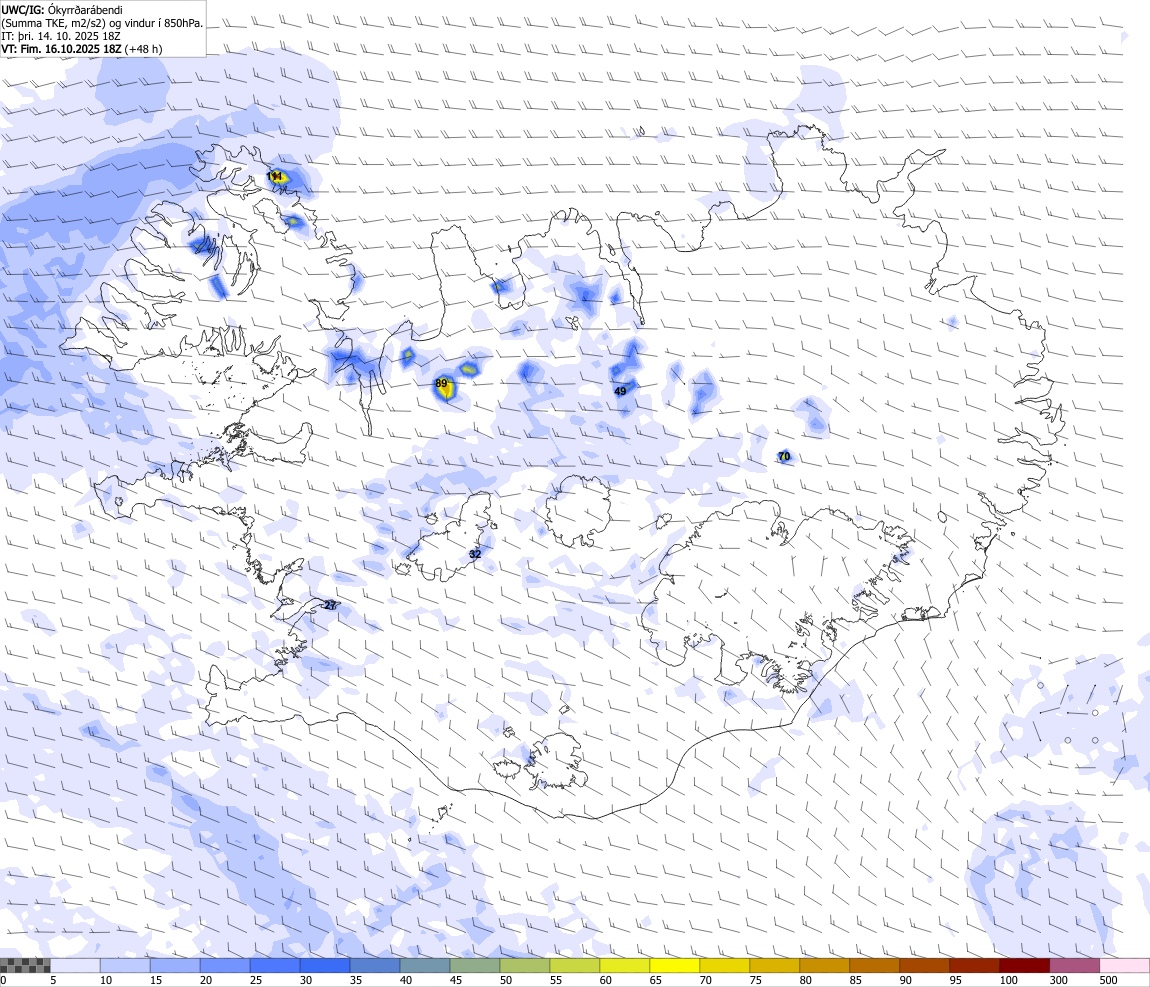Screen dimensions: 1150x987
Task: Click the '(Summa TKE, m2/s2) og vindur í 850hPa.' line
Action: click(102, 23)
